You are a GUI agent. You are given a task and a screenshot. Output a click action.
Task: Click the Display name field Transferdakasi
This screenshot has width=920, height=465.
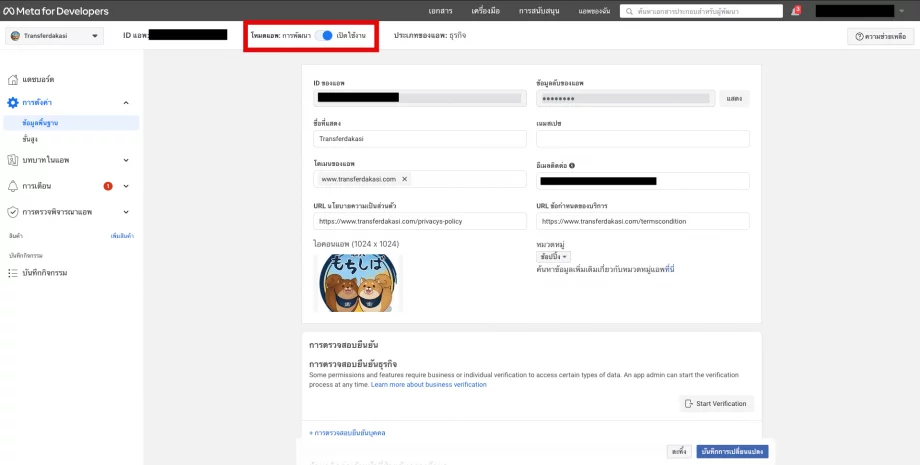[420, 139]
